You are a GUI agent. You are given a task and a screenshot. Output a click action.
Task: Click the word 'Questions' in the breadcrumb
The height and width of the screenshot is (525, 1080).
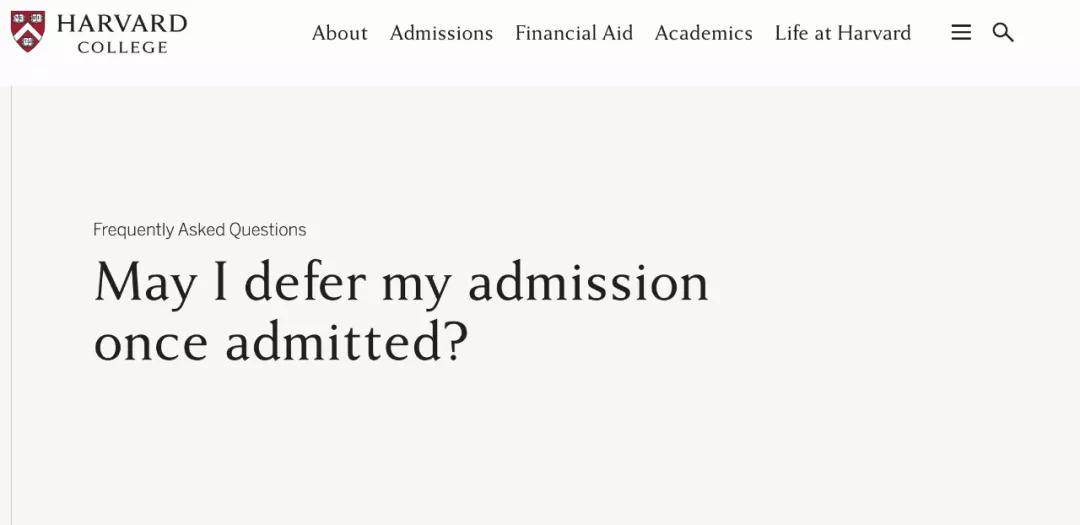click(268, 230)
